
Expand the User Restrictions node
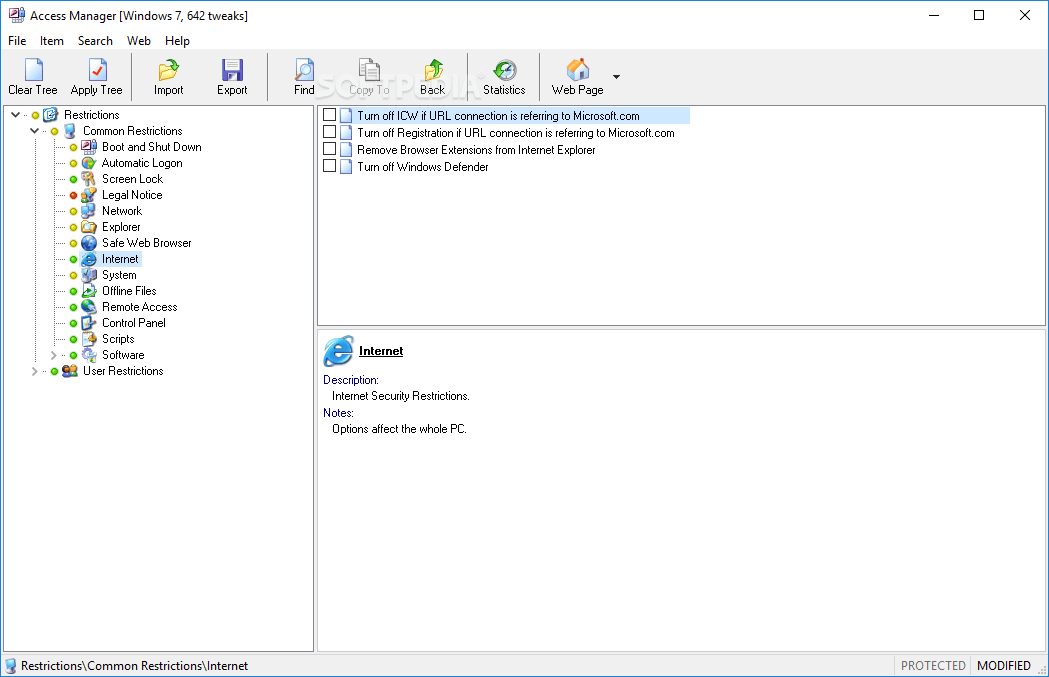coord(34,370)
